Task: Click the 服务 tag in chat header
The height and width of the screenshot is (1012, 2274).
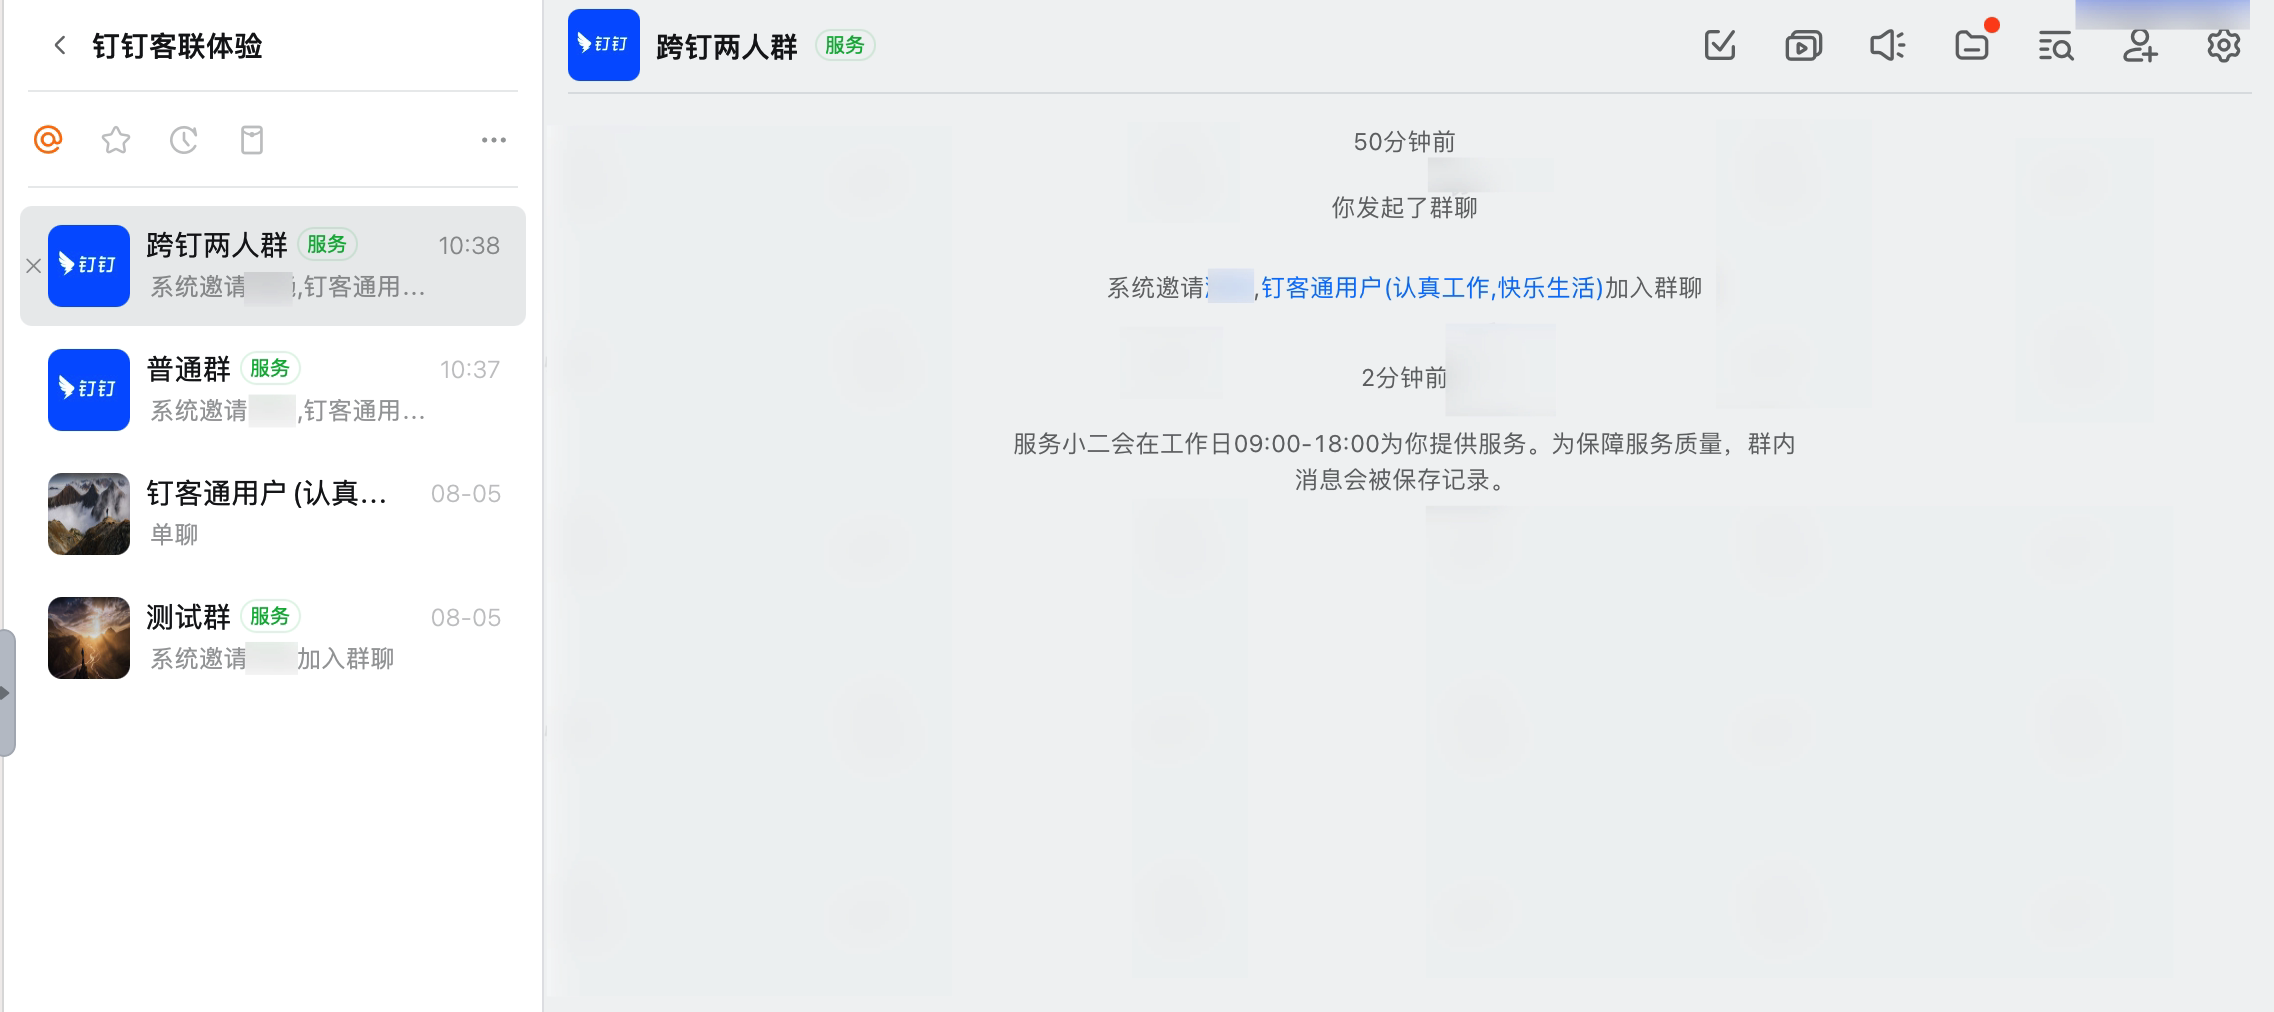Action: click(x=845, y=45)
